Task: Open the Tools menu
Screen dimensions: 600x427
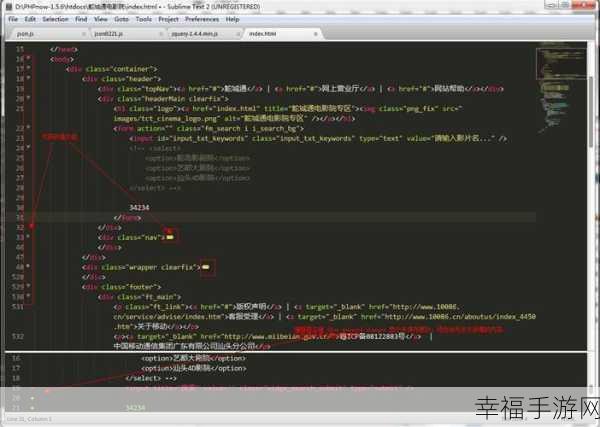Action: coord(144,19)
